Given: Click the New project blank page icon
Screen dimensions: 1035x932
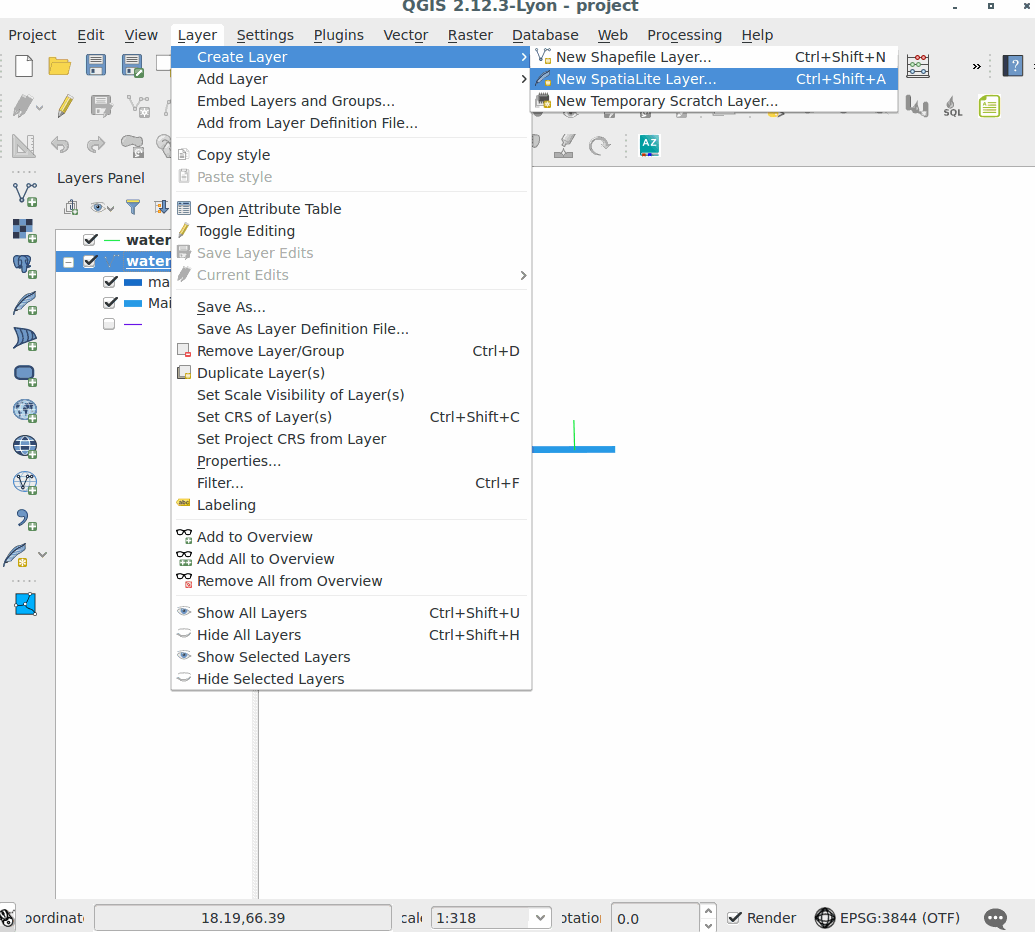Looking at the screenshot, I should [x=24, y=66].
